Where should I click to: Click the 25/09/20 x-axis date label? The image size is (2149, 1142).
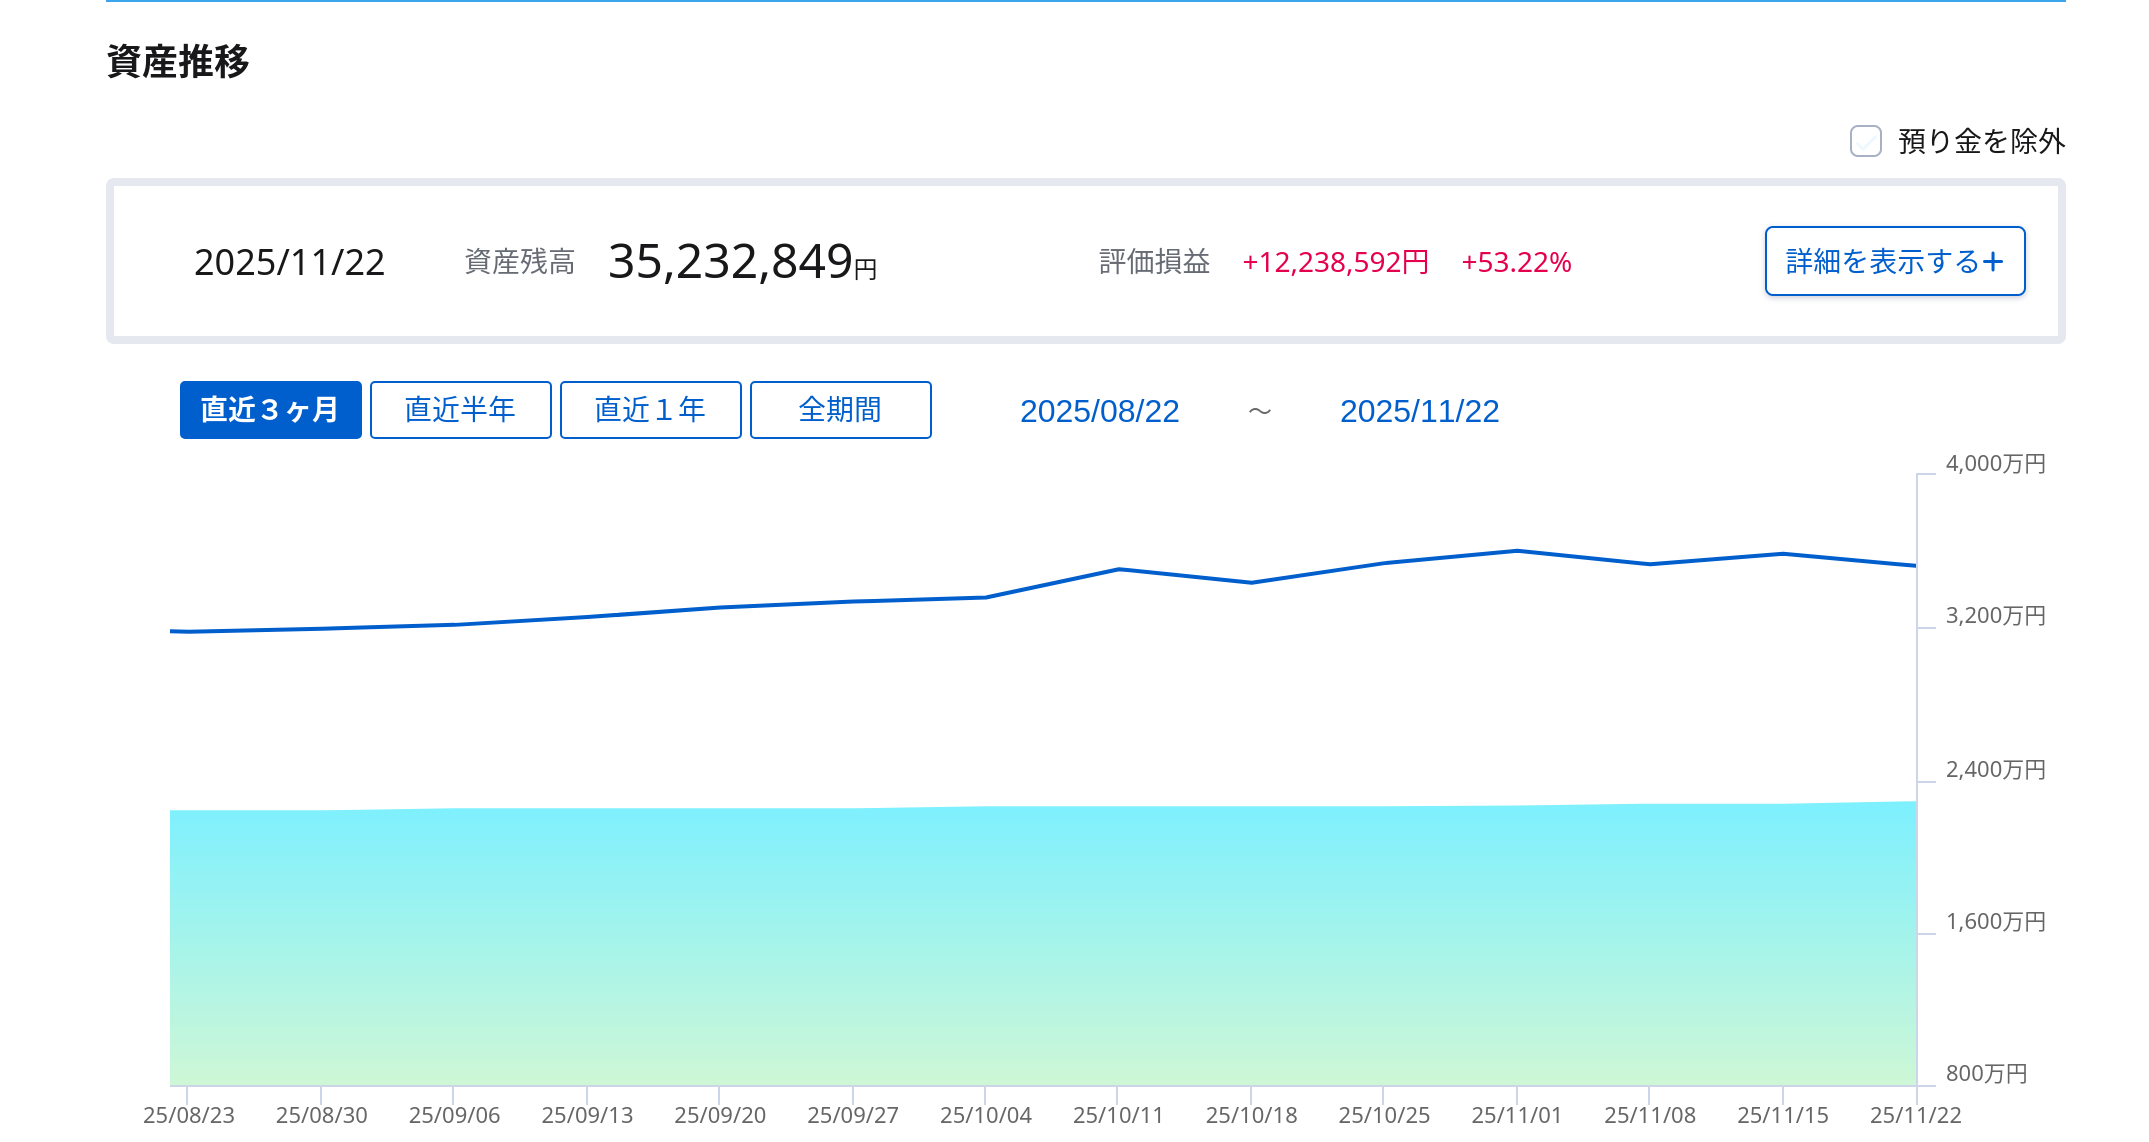point(720,1115)
